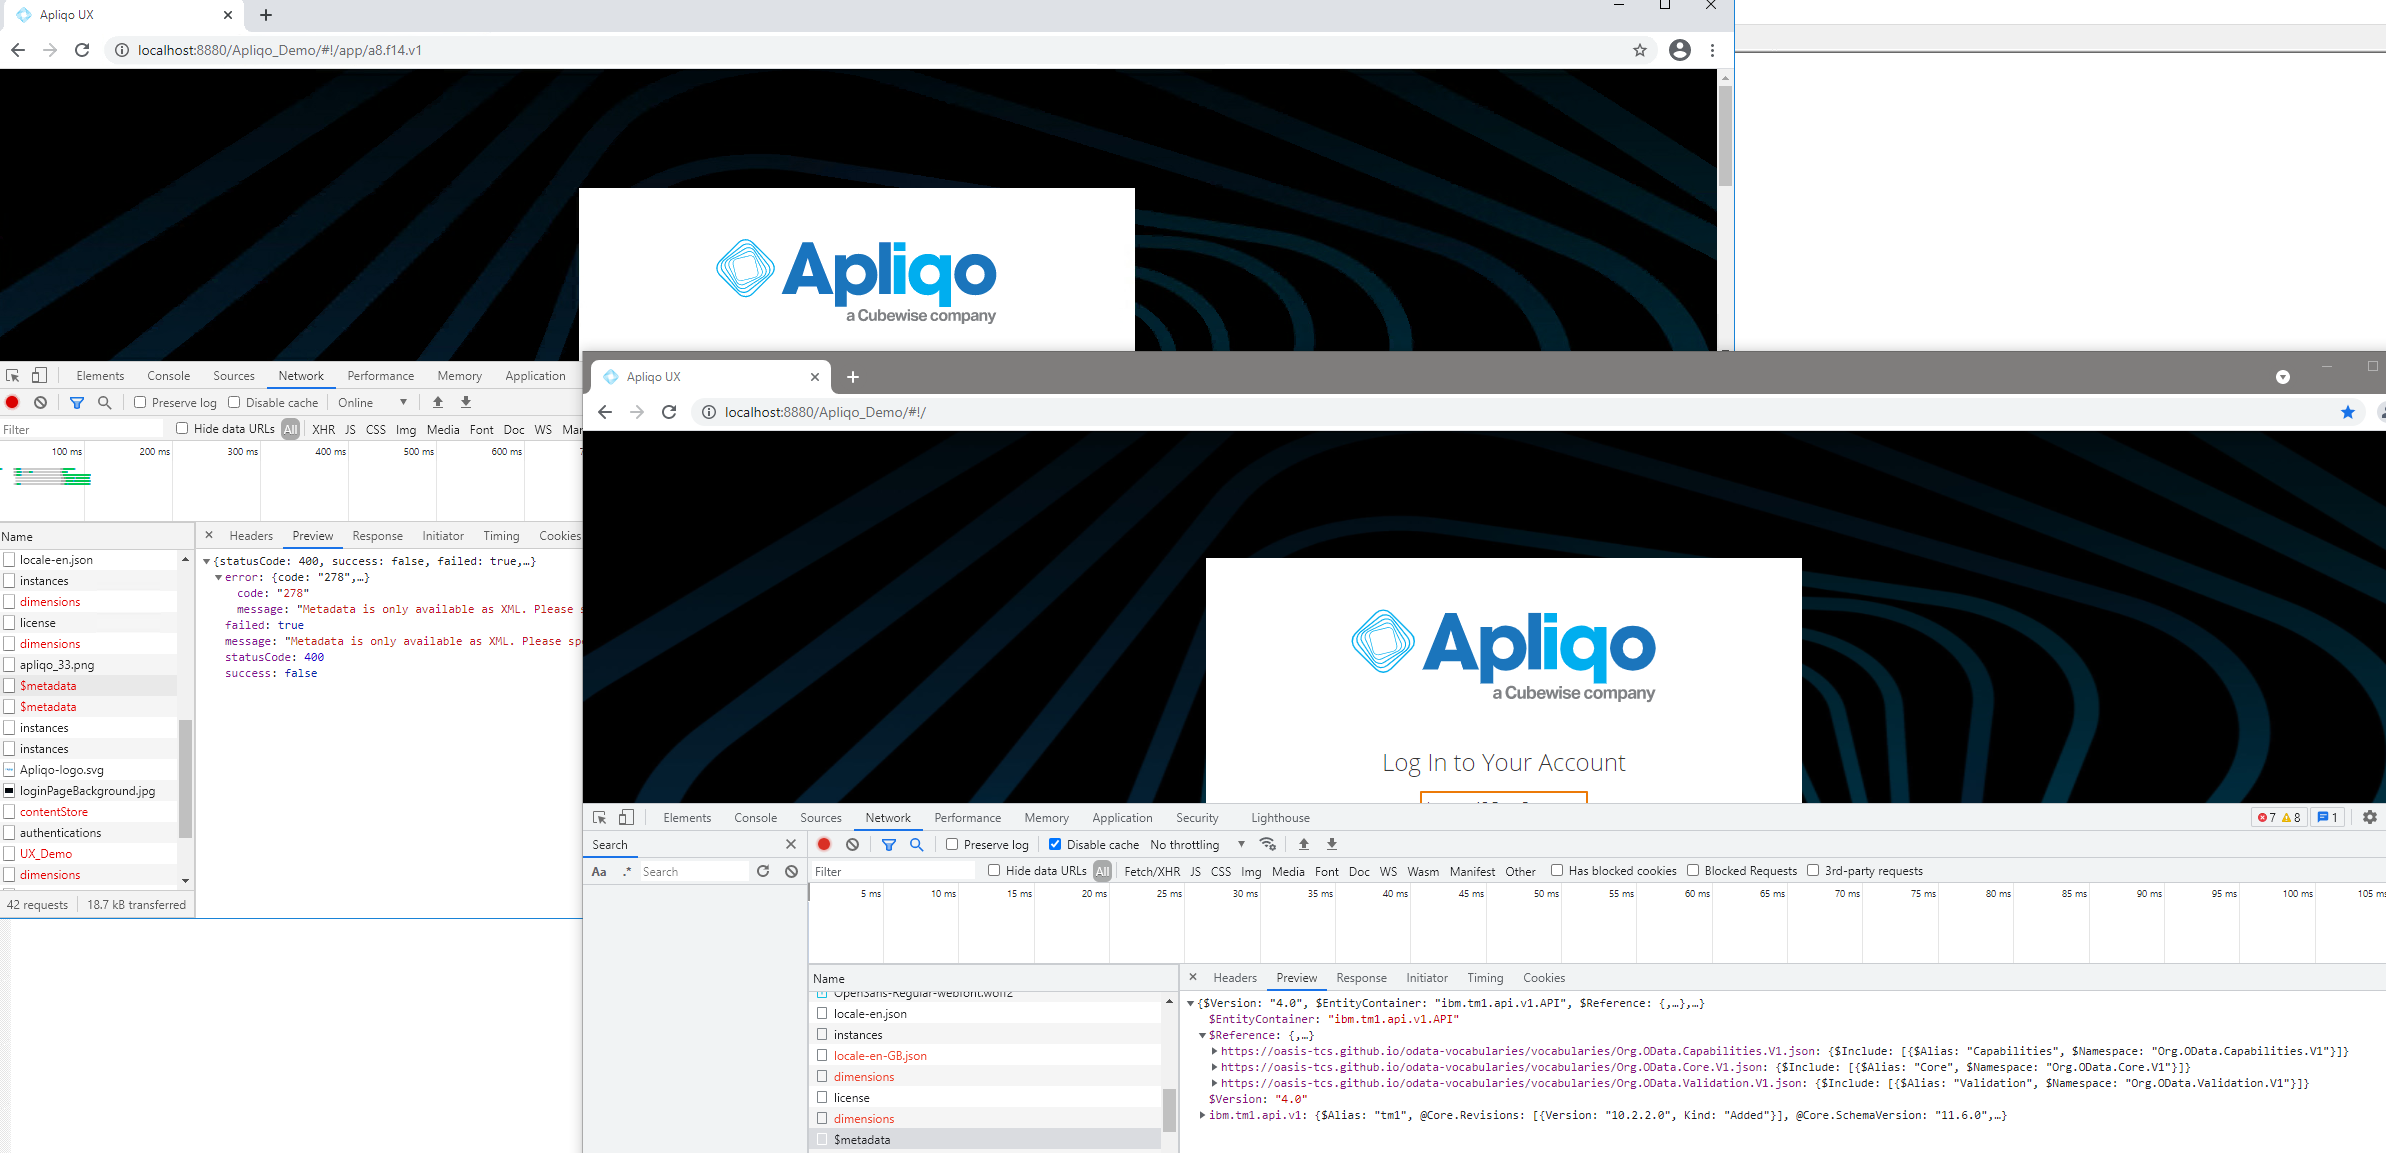The width and height of the screenshot is (2386, 1153).
Task: Open network conditions icon beside No throttling
Action: pos(1268,844)
